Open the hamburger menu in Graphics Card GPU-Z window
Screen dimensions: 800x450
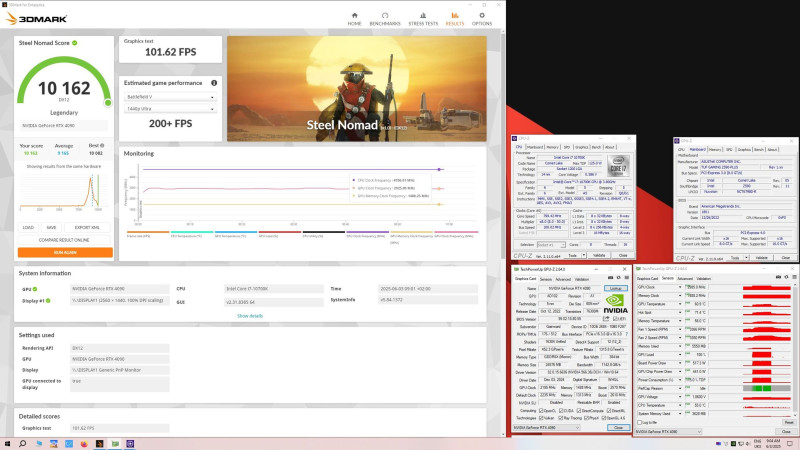(x=627, y=278)
